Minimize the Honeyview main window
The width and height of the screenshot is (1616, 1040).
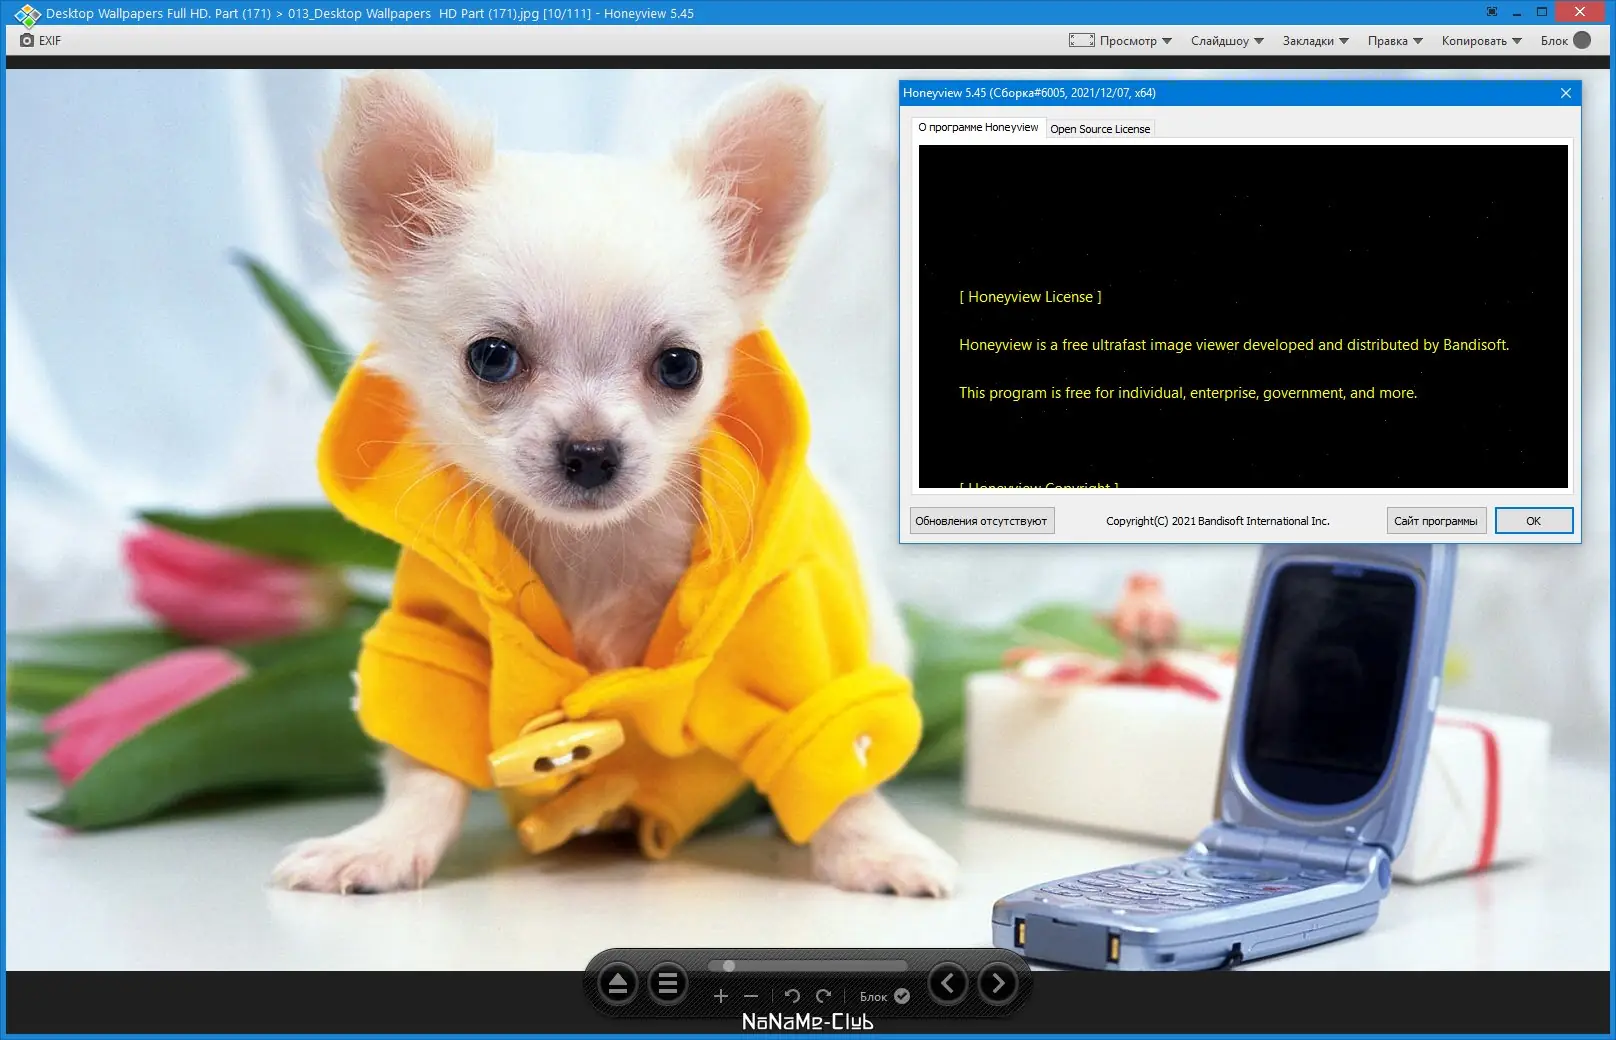tap(1517, 13)
